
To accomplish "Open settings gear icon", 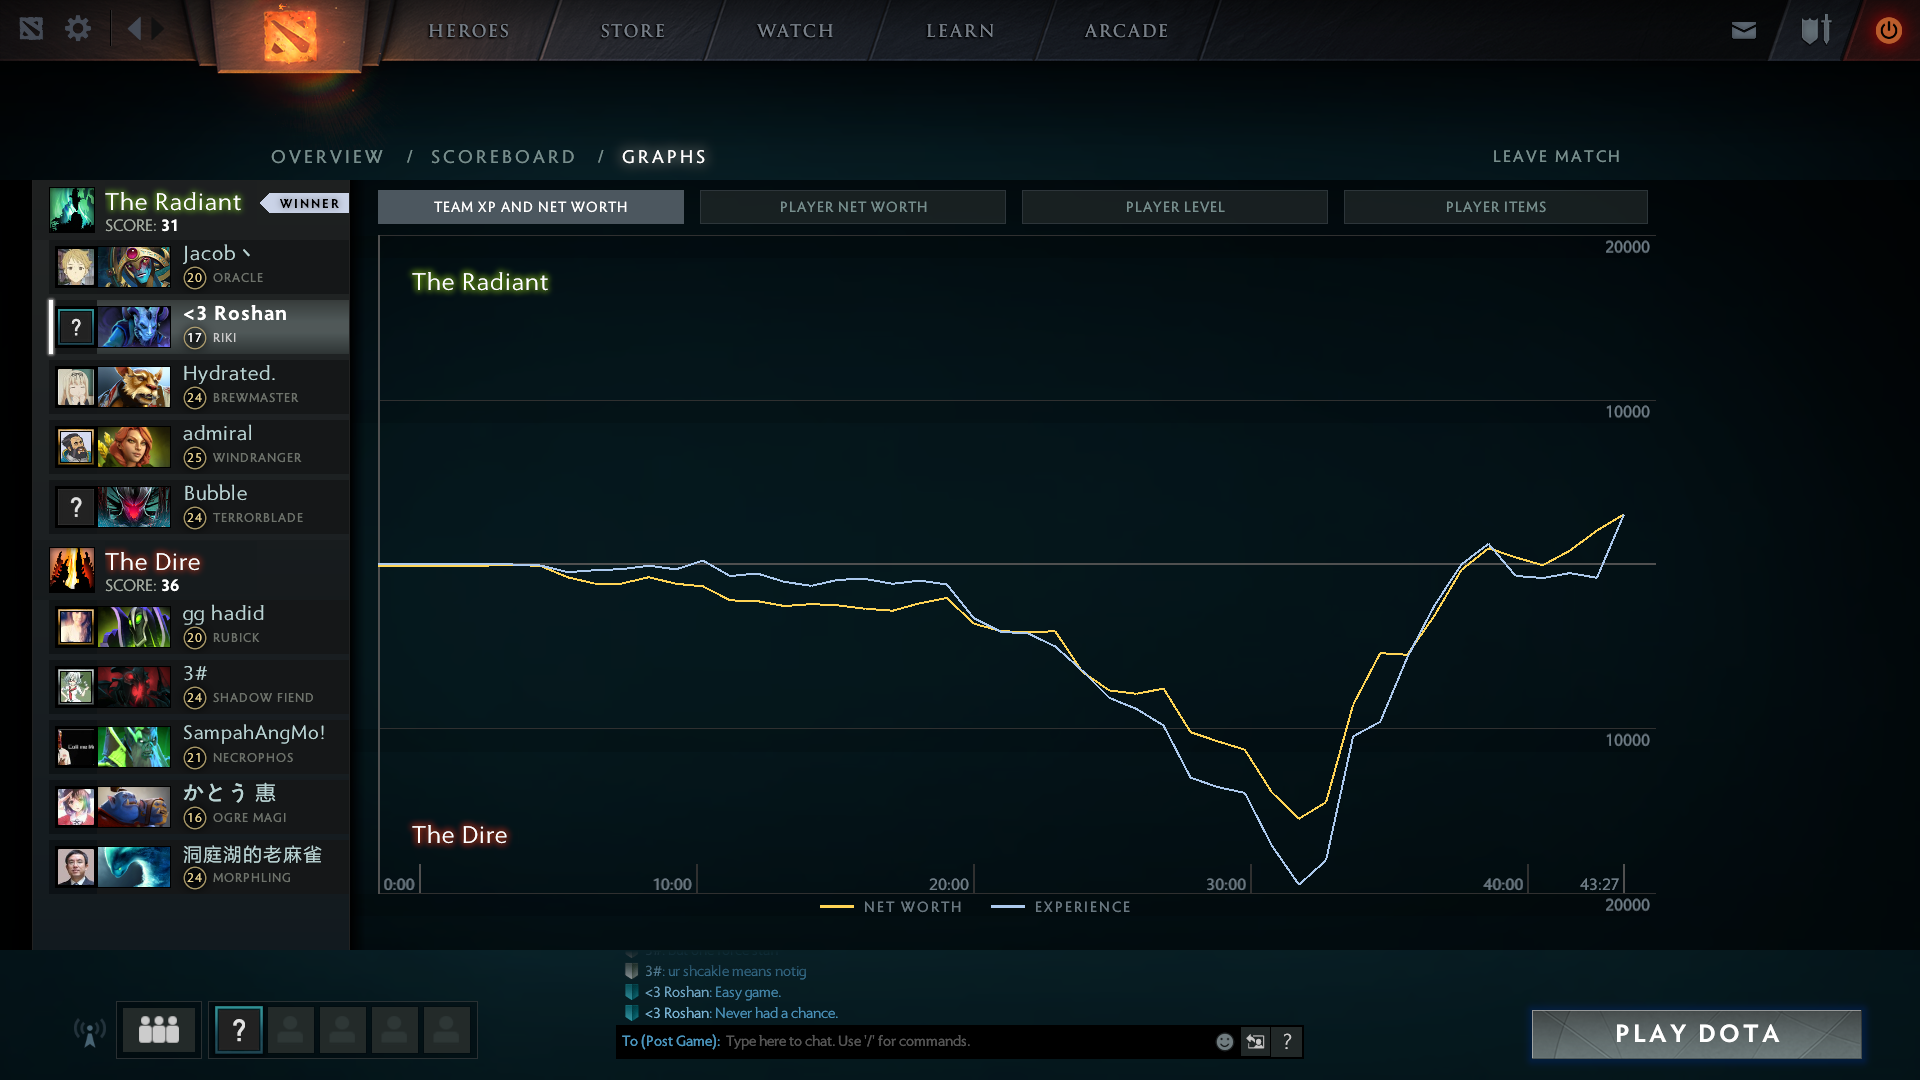I will point(78,29).
